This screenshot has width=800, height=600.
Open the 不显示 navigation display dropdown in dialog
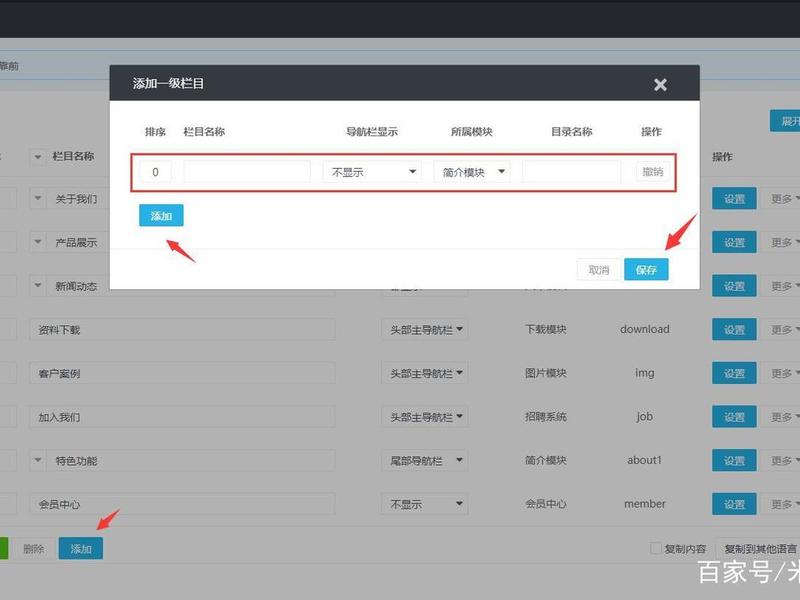[372, 172]
